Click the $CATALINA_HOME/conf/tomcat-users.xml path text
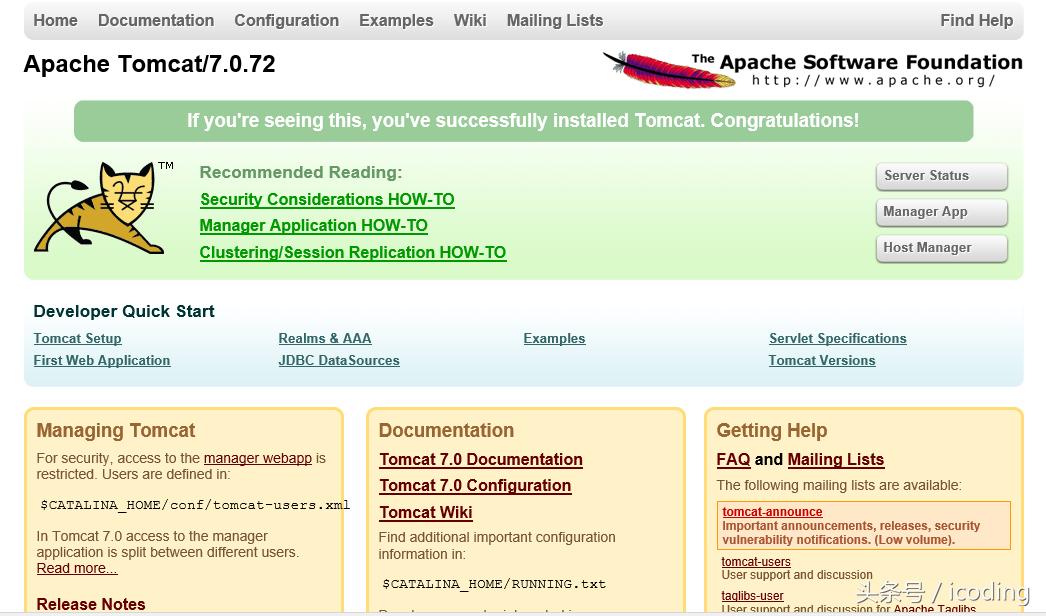The height and width of the screenshot is (616, 1046). click(195, 505)
